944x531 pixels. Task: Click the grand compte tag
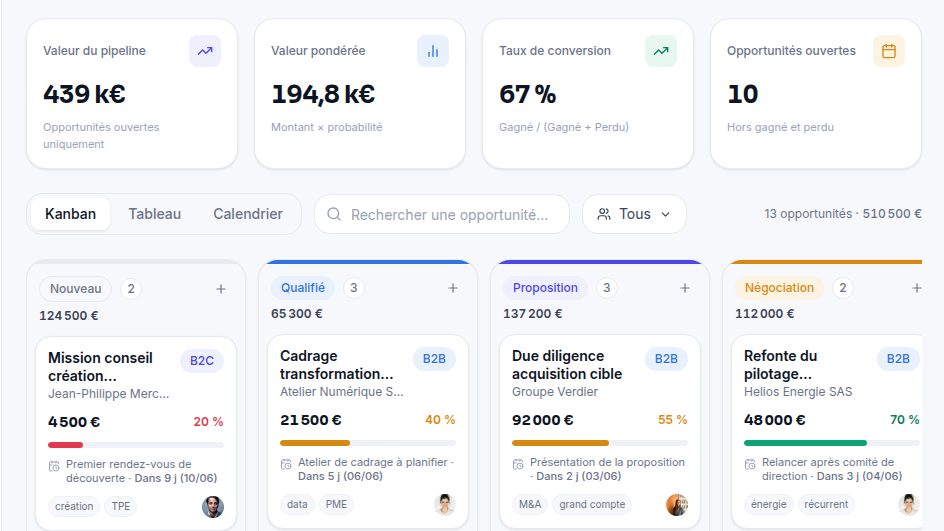pyautogui.click(x=592, y=505)
